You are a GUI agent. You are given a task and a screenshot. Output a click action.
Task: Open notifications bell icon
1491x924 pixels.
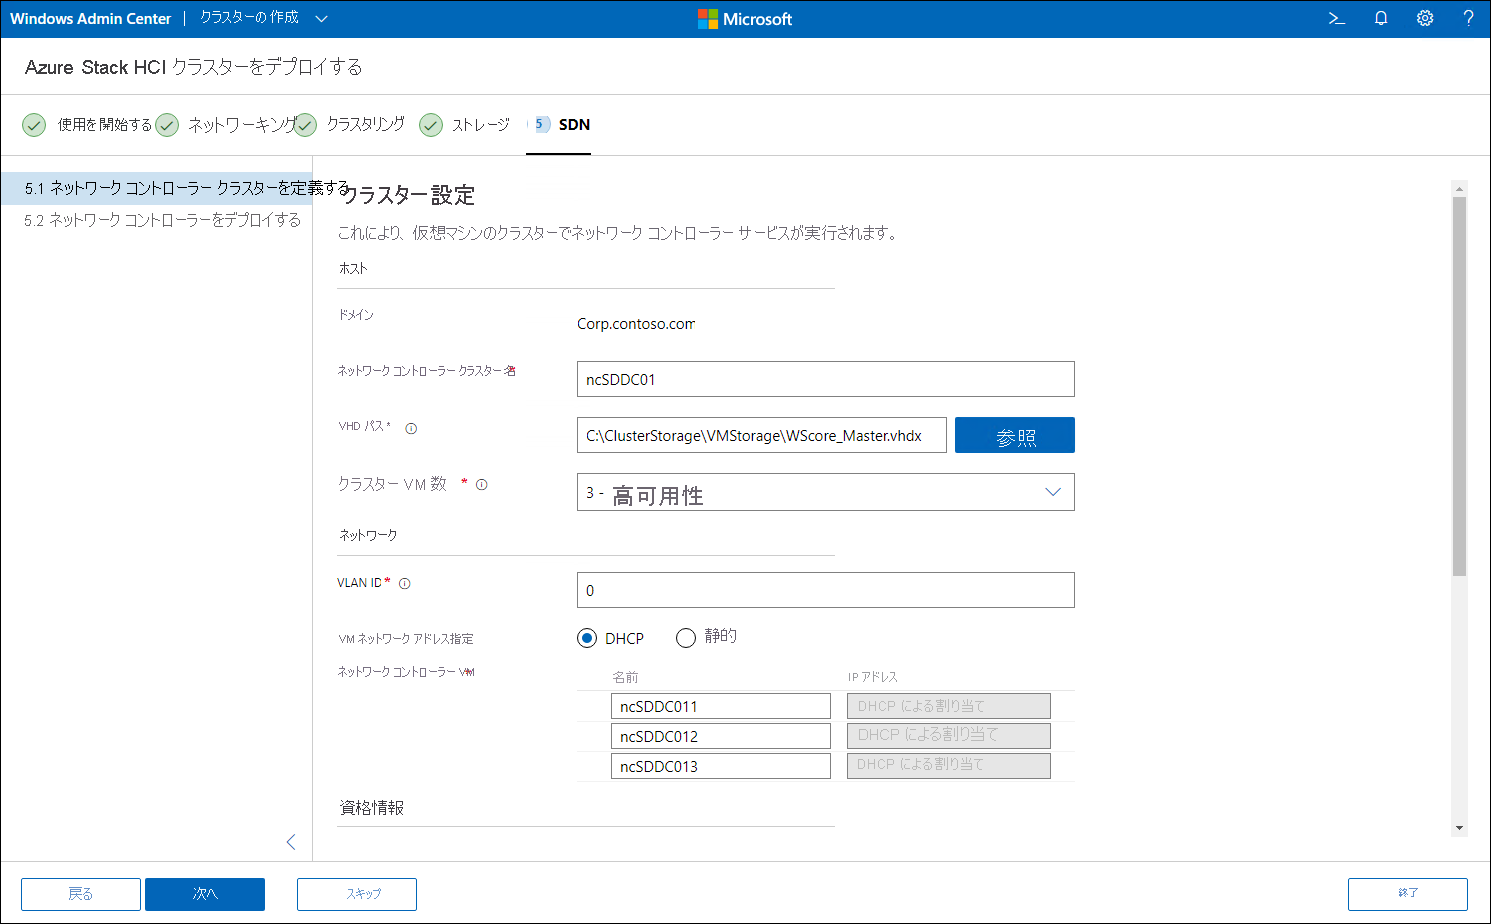click(x=1381, y=18)
